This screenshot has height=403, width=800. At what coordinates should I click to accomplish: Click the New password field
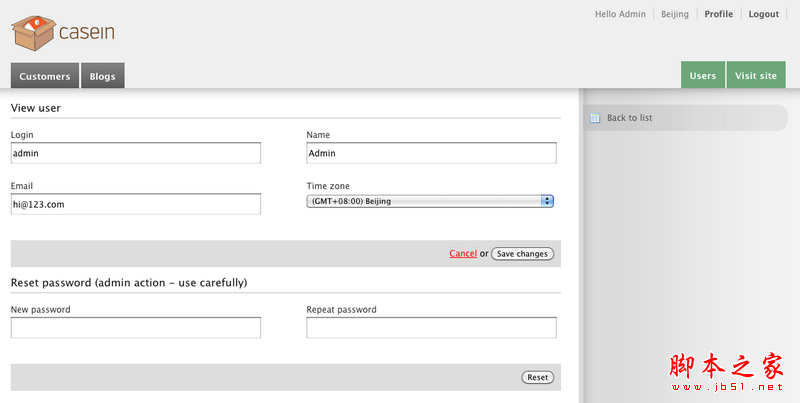pos(136,328)
